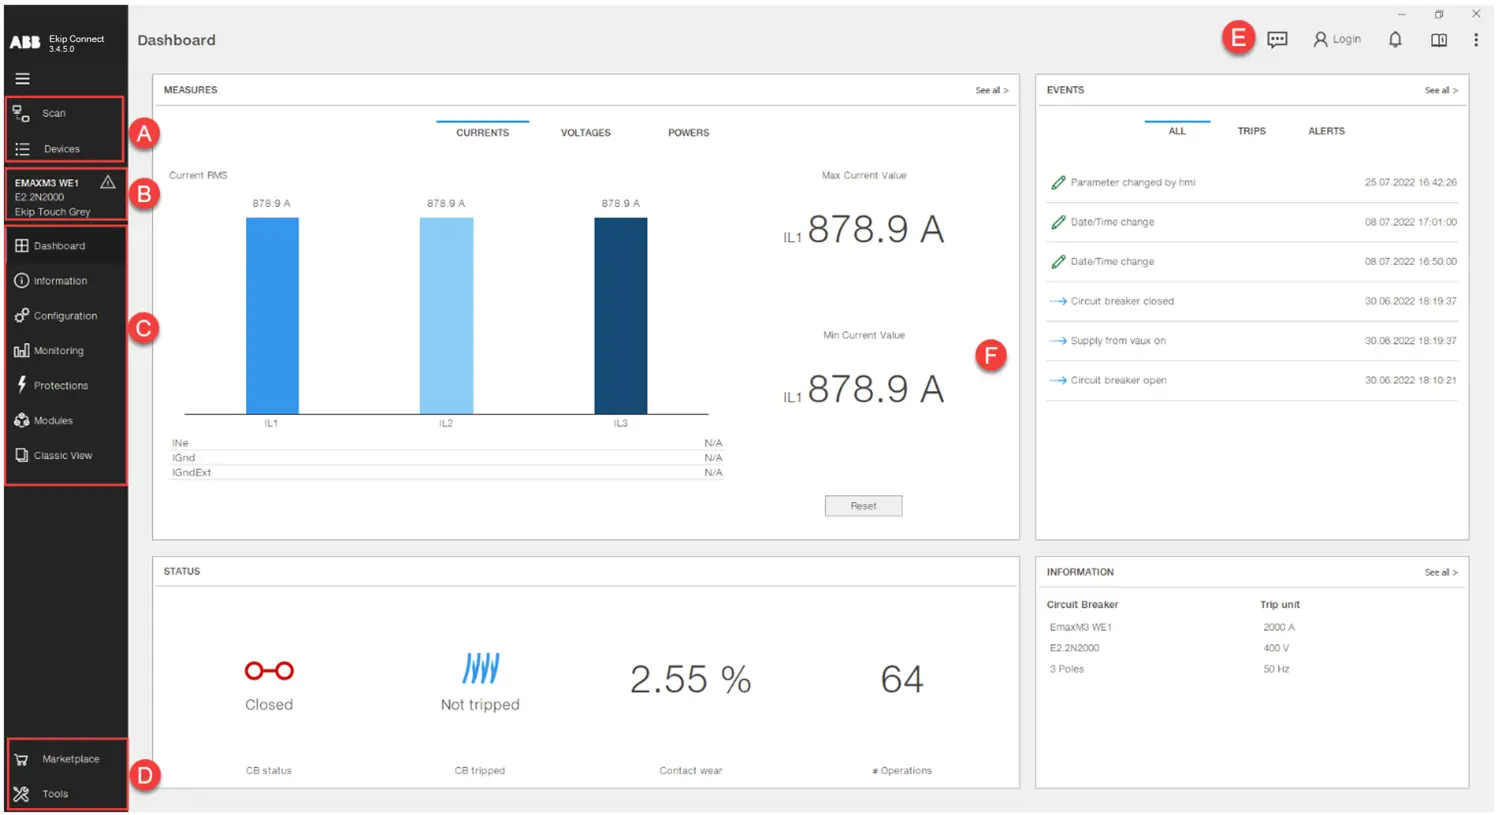Open the hamburger menu icon

pyautogui.click(x=22, y=79)
